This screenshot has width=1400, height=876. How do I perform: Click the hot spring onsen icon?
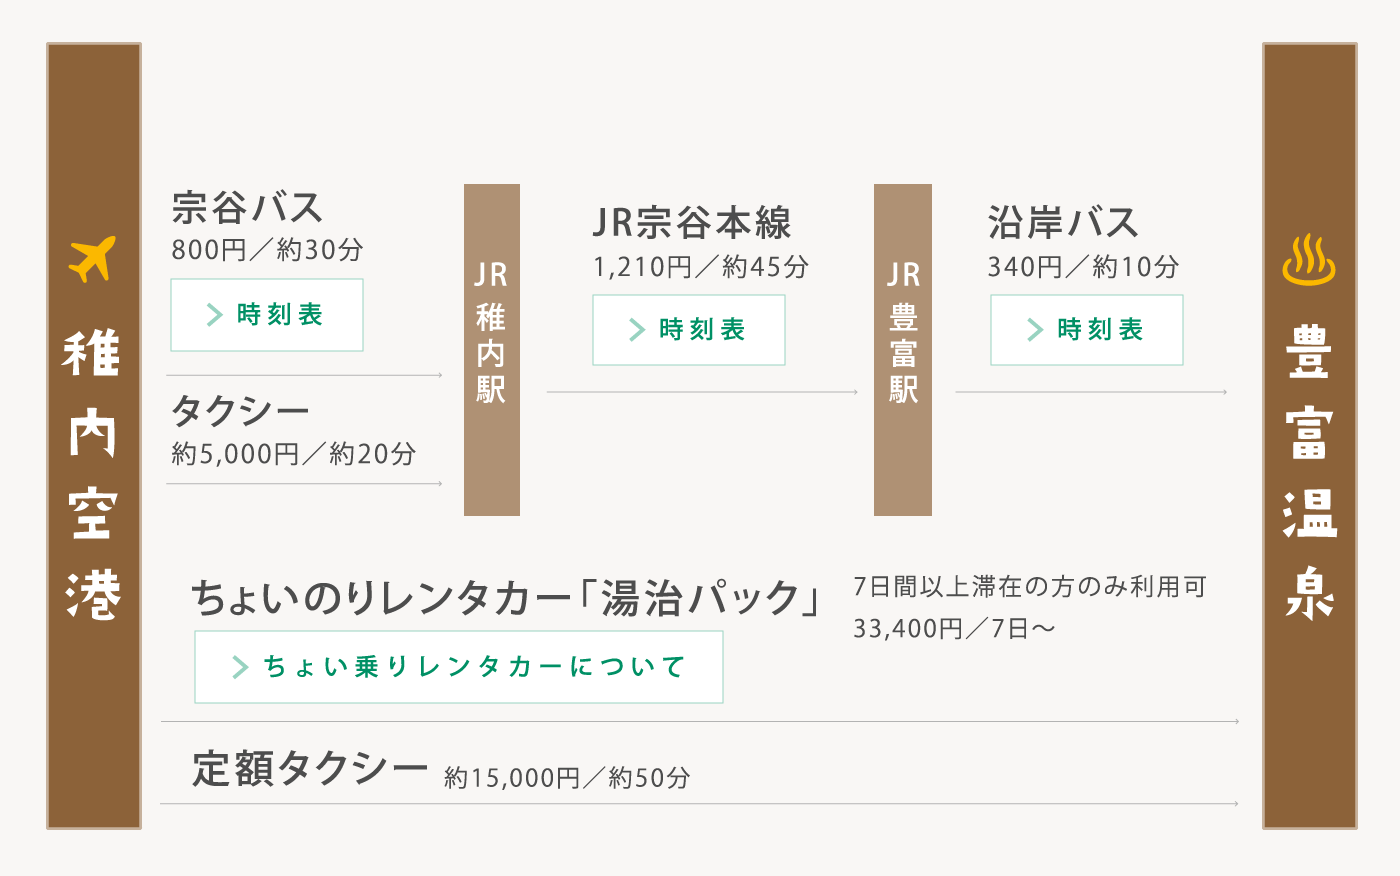pyautogui.click(x=1309, y=260)
